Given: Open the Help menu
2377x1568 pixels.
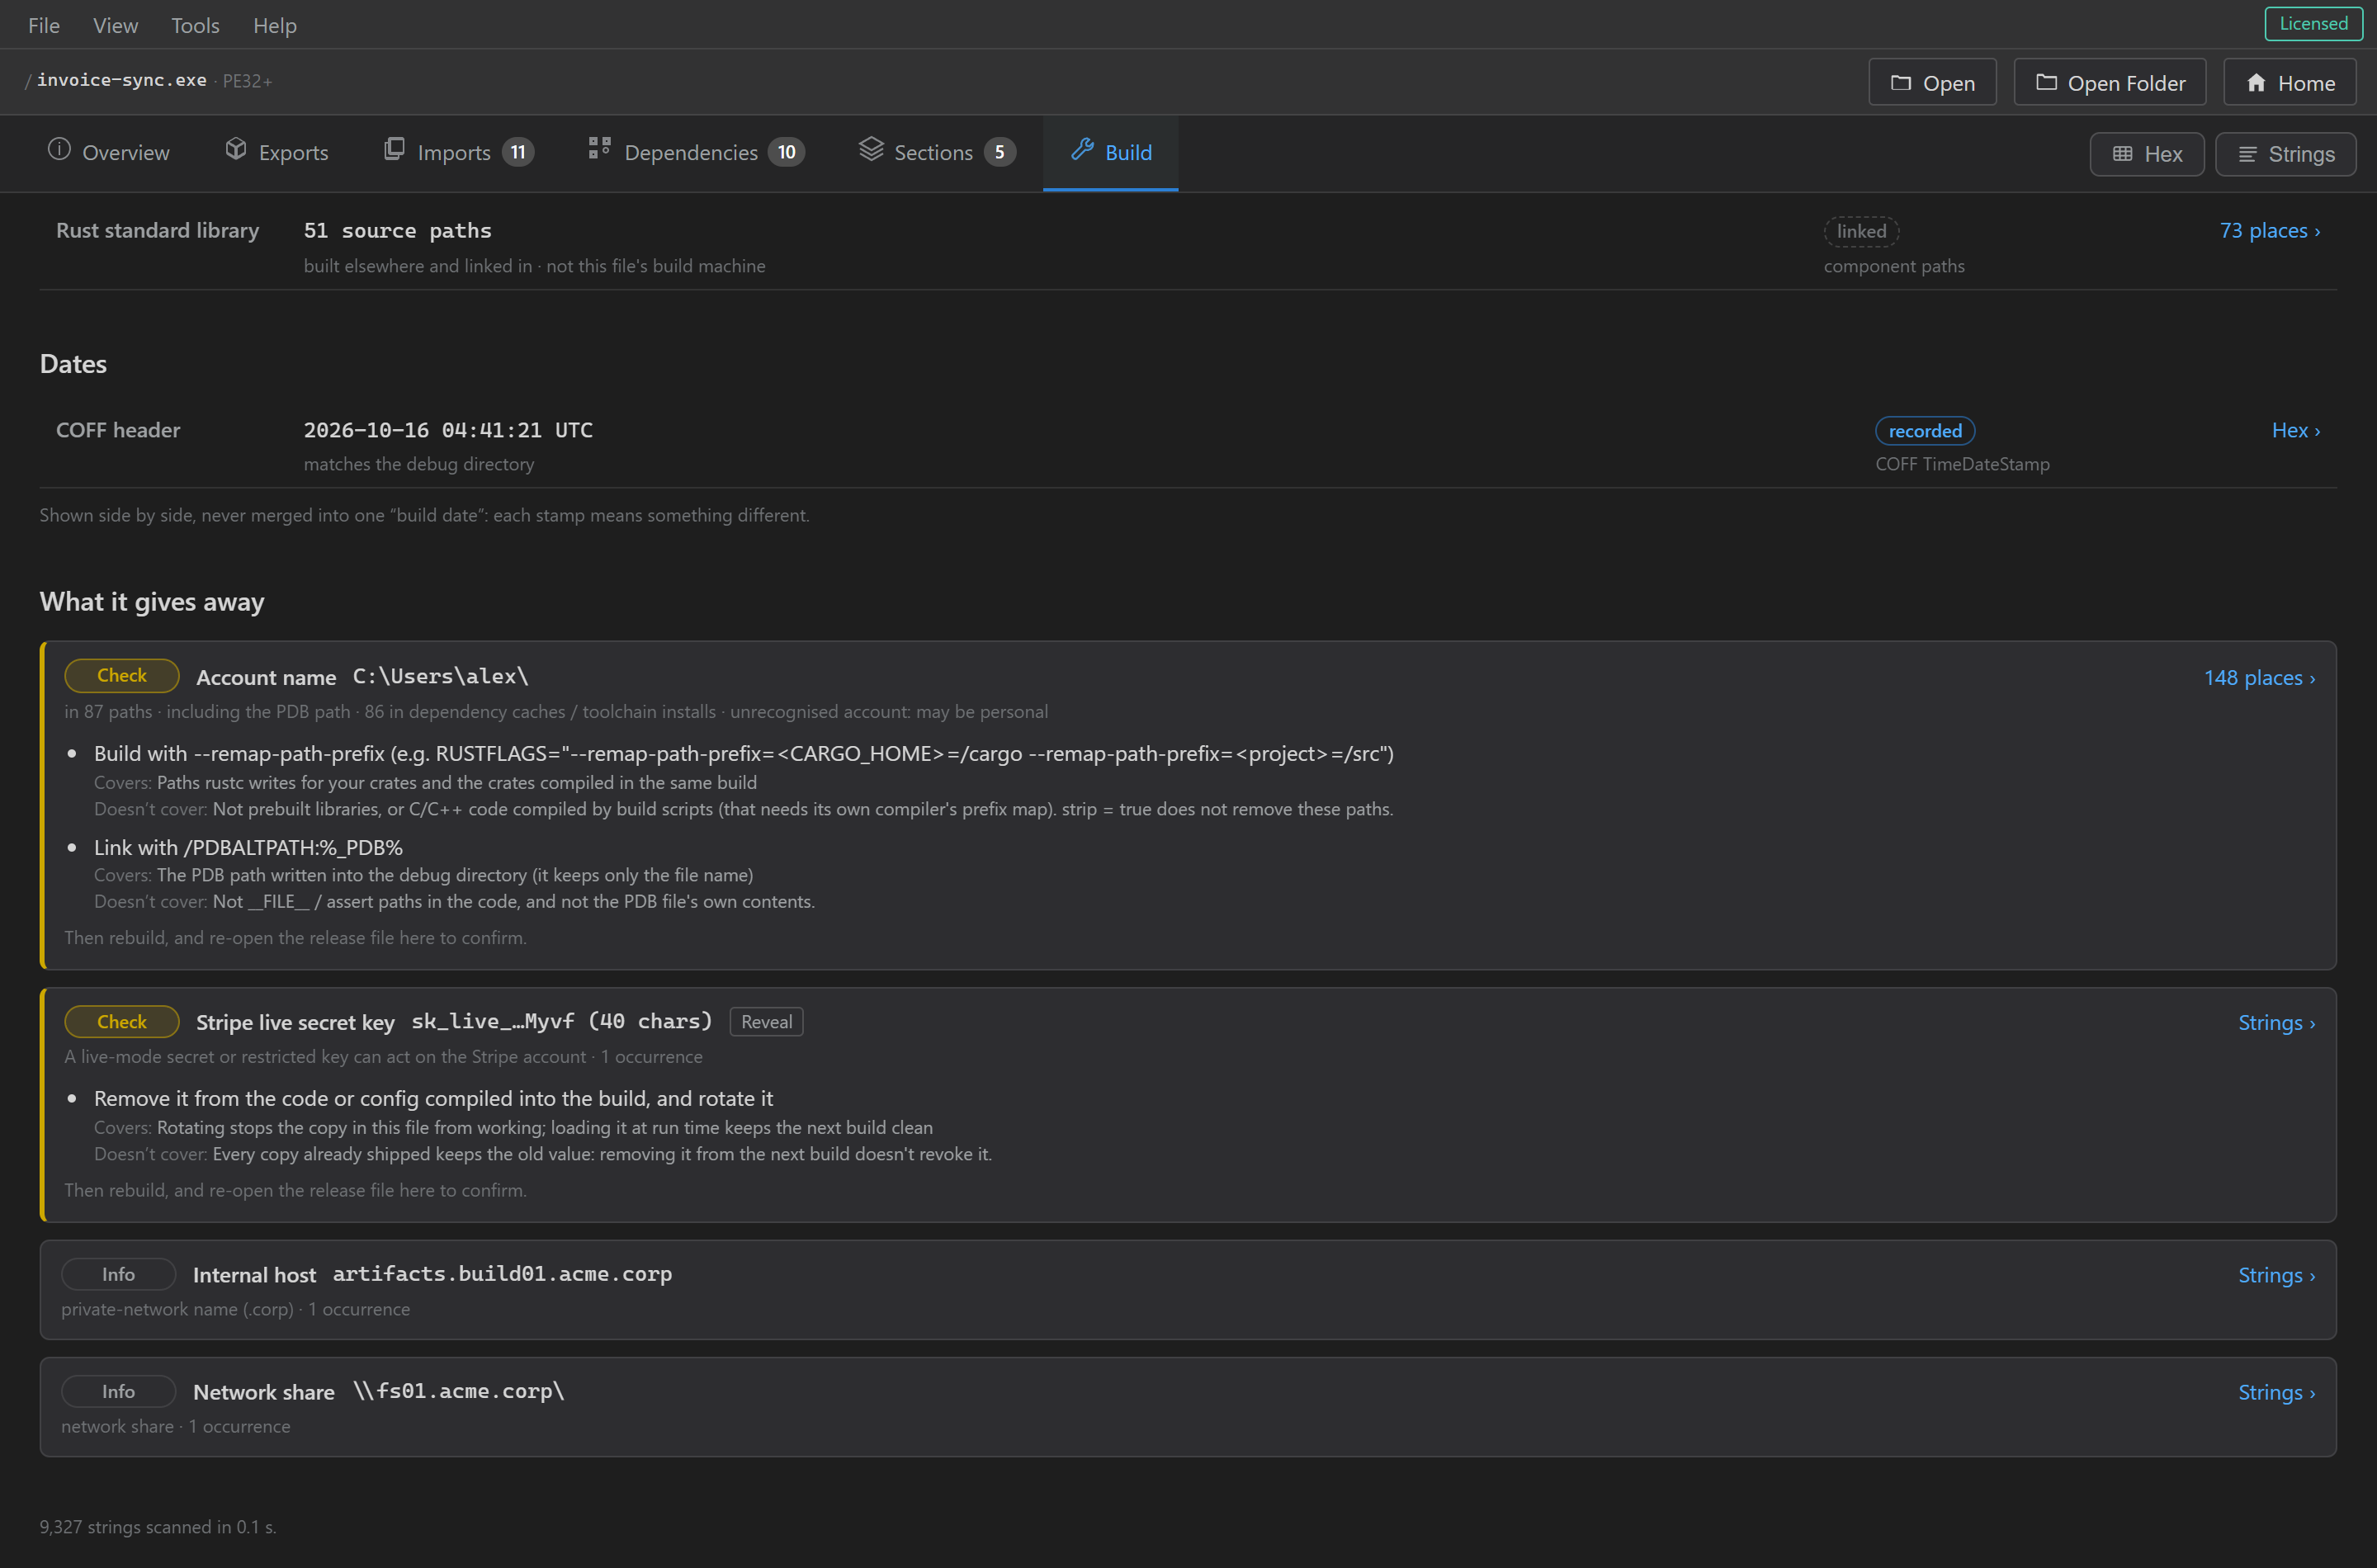Looking at the screenshot, I should 274,25.
